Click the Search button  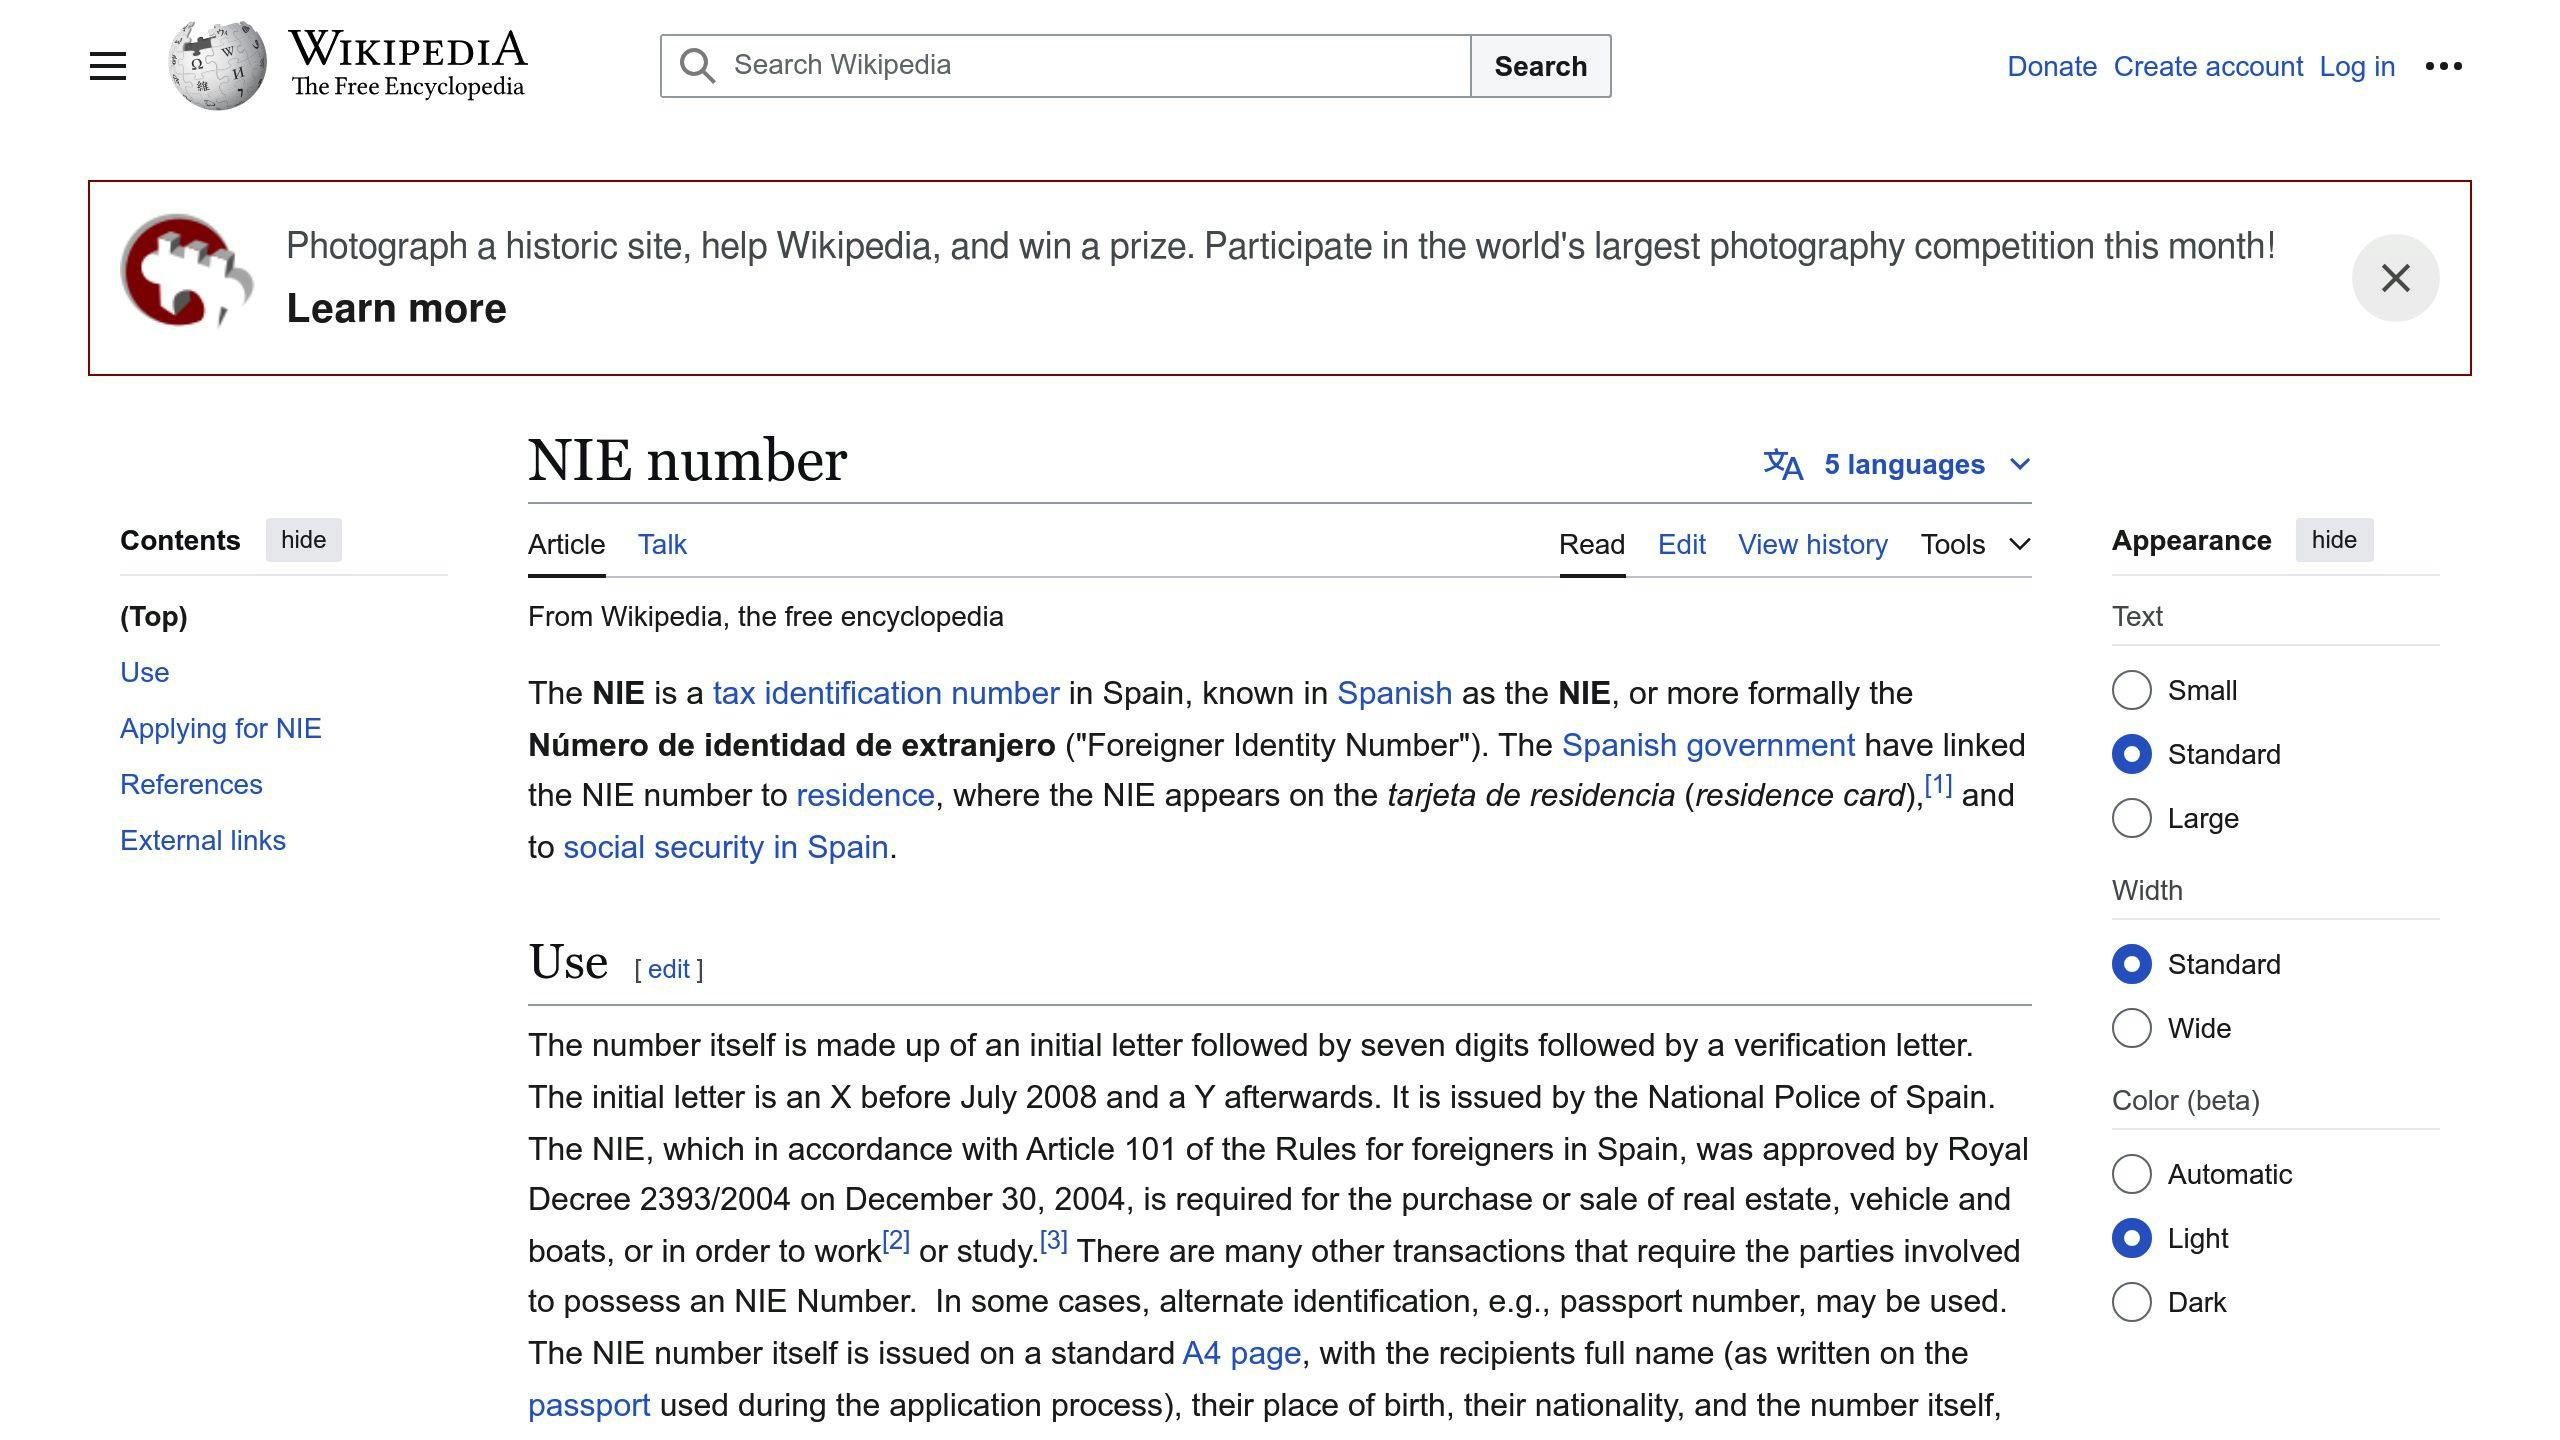(1541, 66)
